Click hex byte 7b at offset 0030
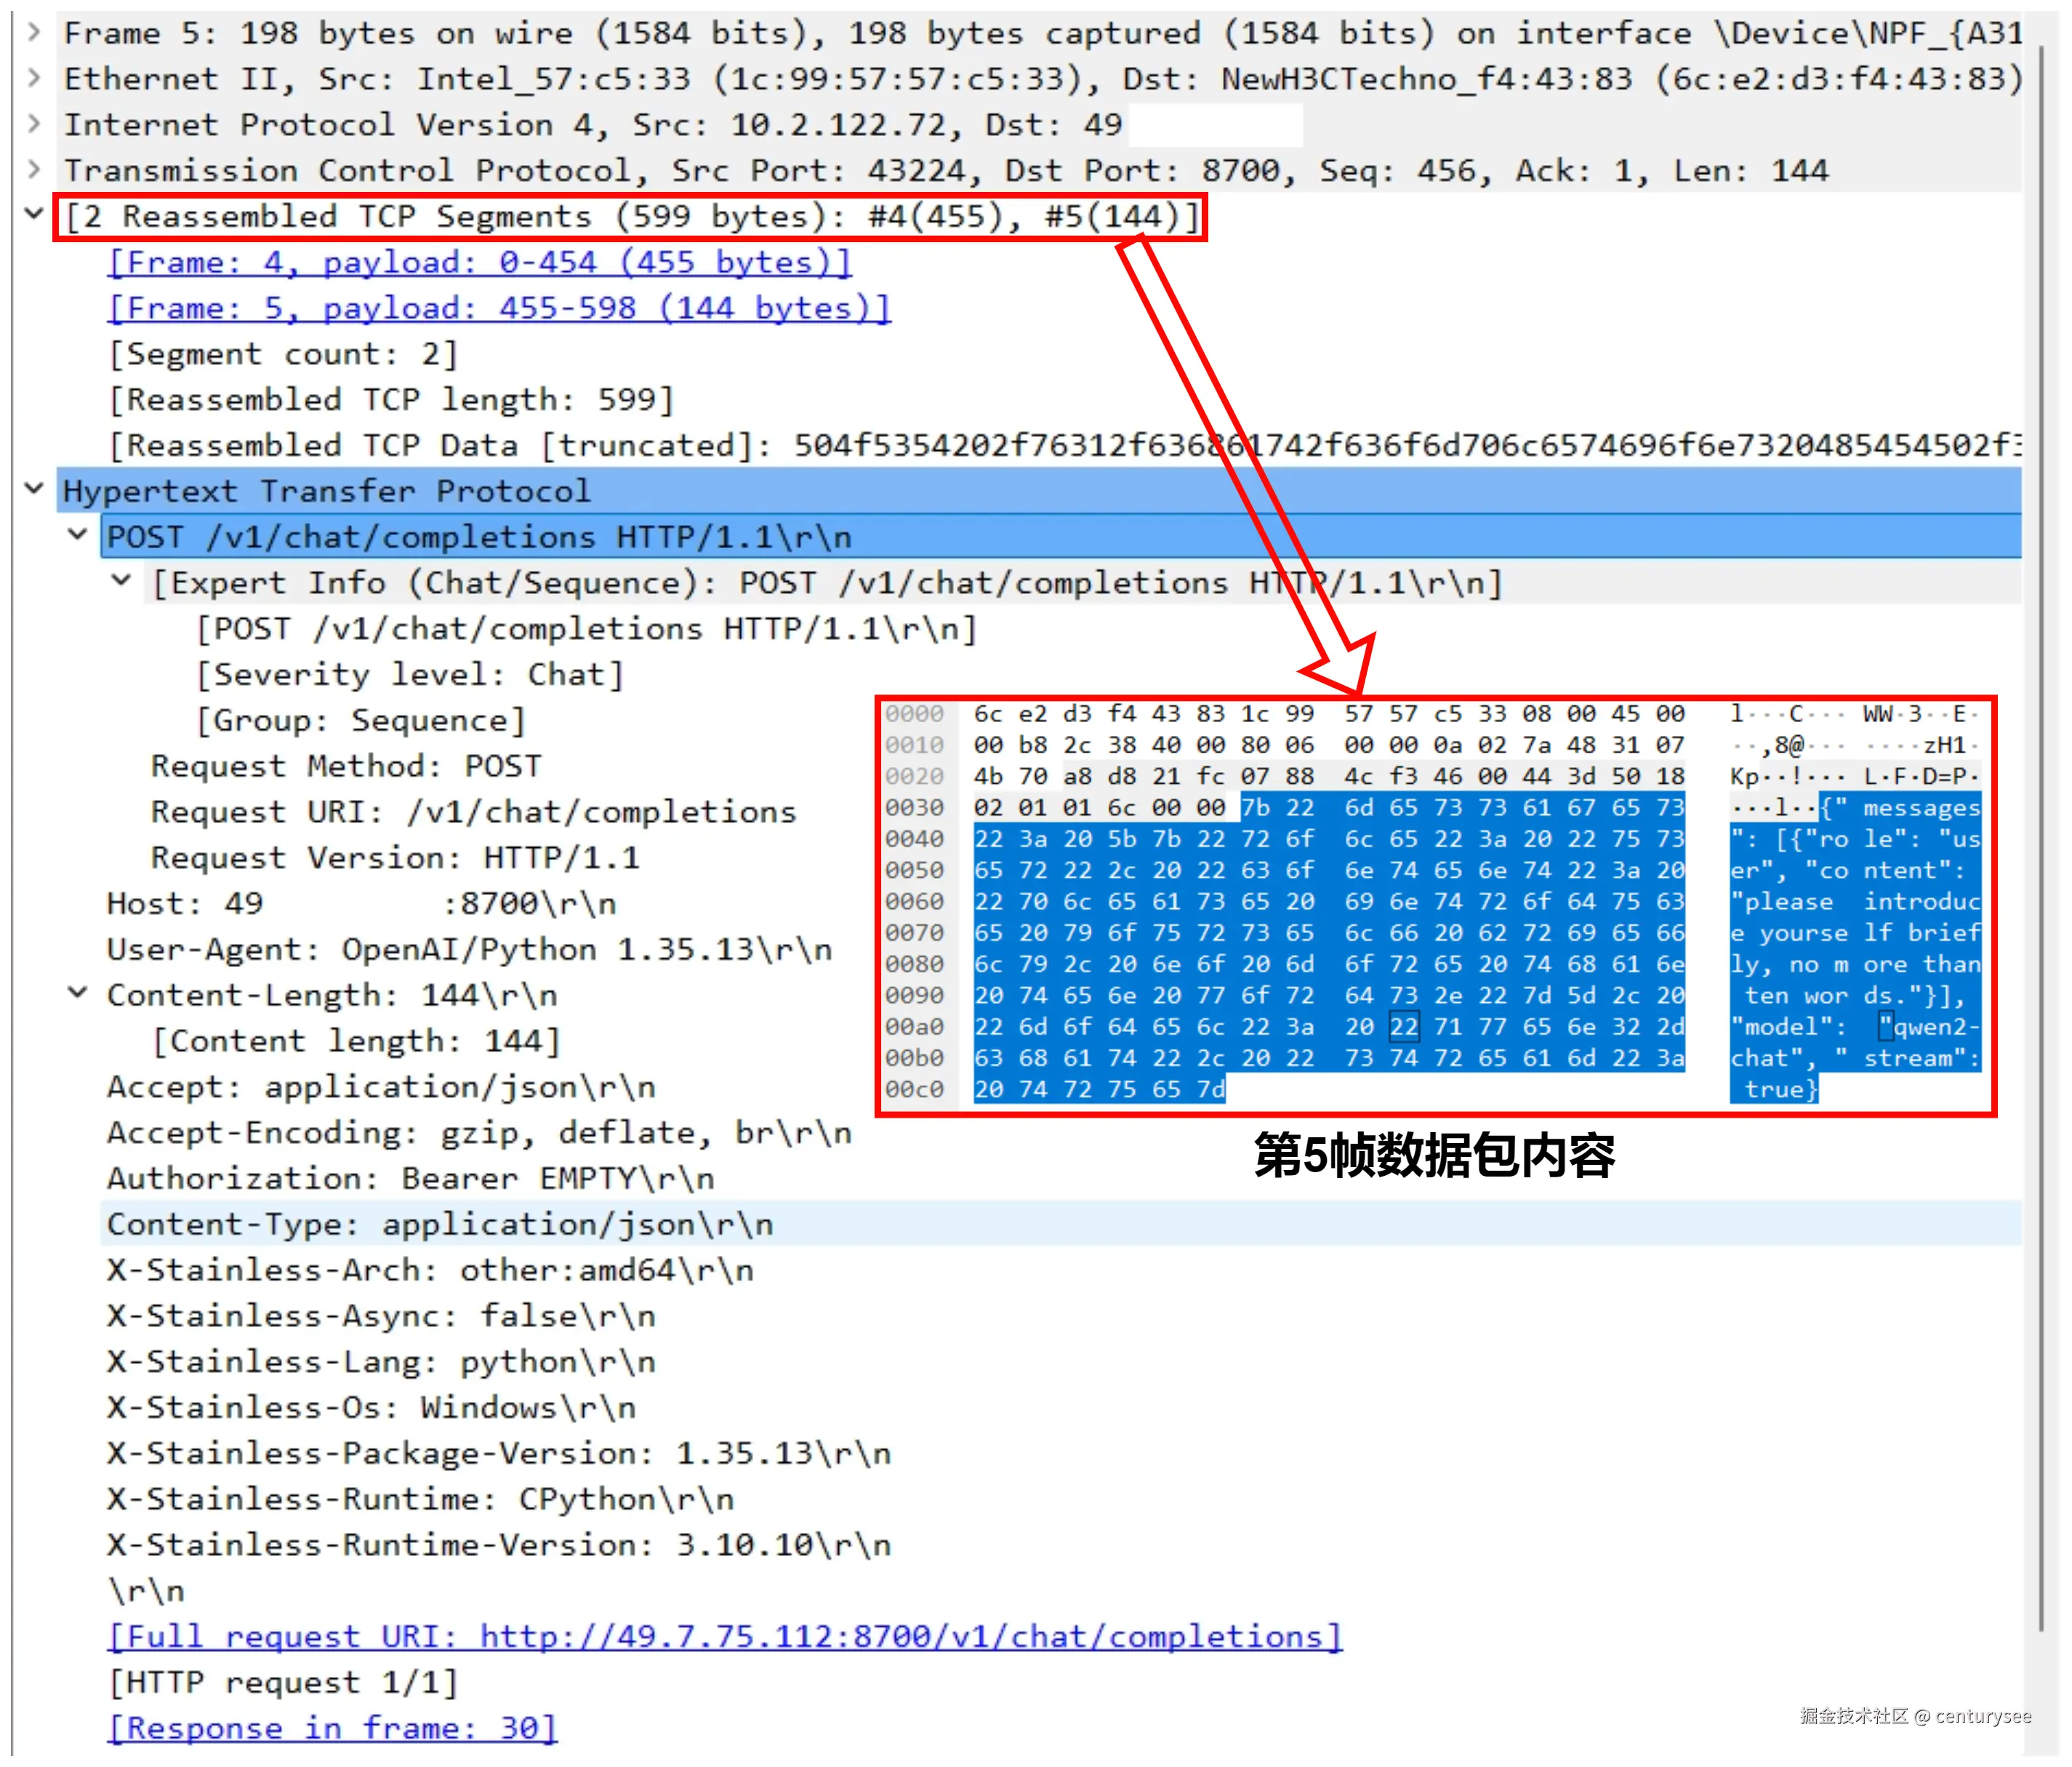Screen dimensions: 2072x1767 pyautogui.click(x=1255, y=808)
